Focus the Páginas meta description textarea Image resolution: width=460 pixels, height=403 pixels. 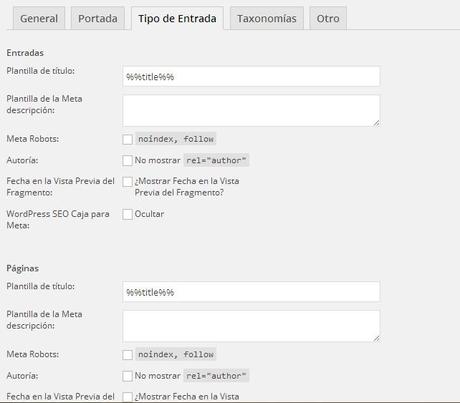coord(251,326)
